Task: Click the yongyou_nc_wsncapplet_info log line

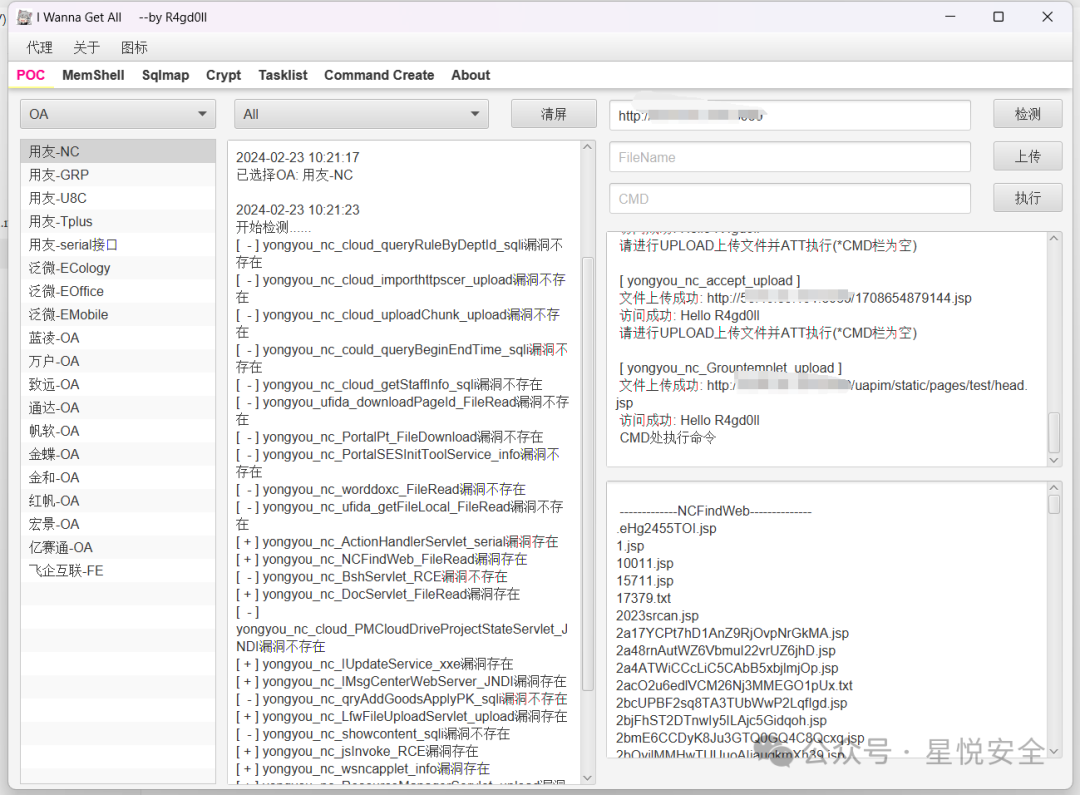Action: pos(363,769)
